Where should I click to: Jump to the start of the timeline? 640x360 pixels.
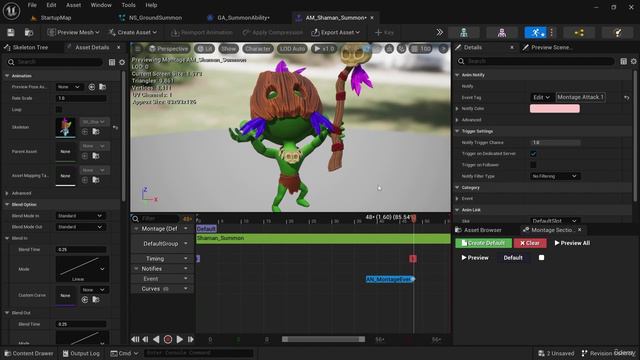(x=135, y=340)
